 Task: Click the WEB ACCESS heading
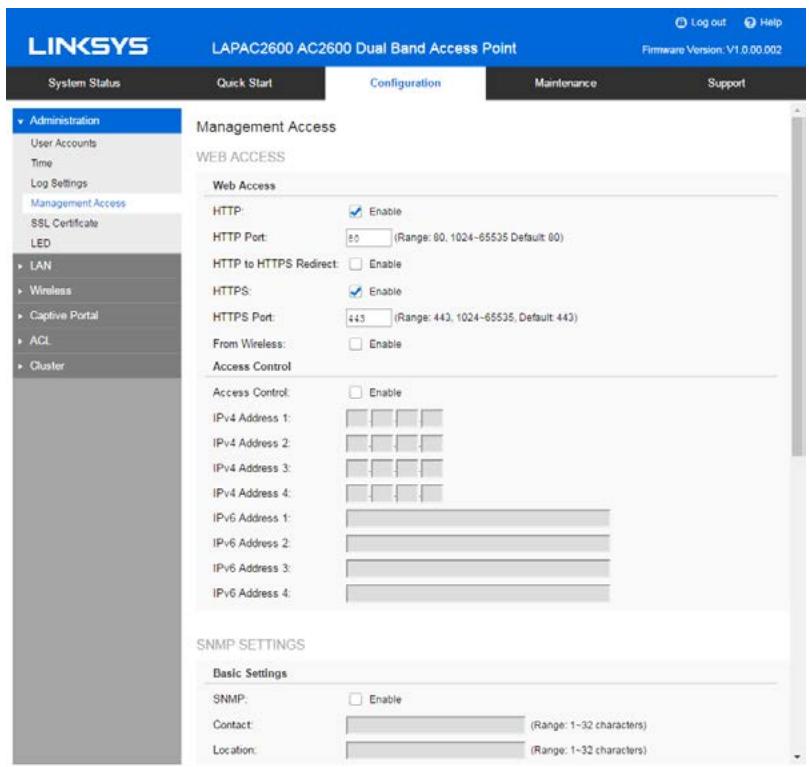[x=240, y=157]
